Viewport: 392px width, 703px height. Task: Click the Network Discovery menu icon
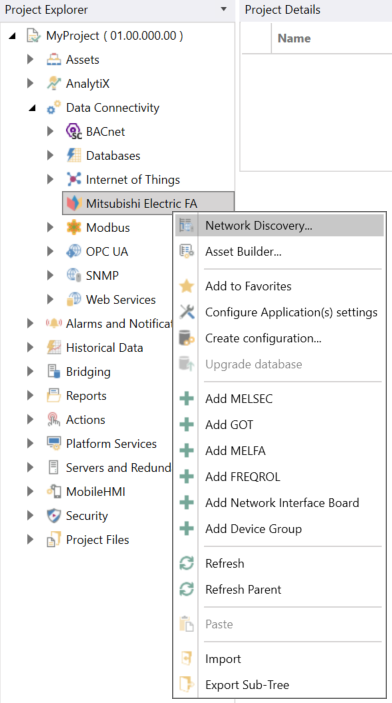(x=186, y=225)
